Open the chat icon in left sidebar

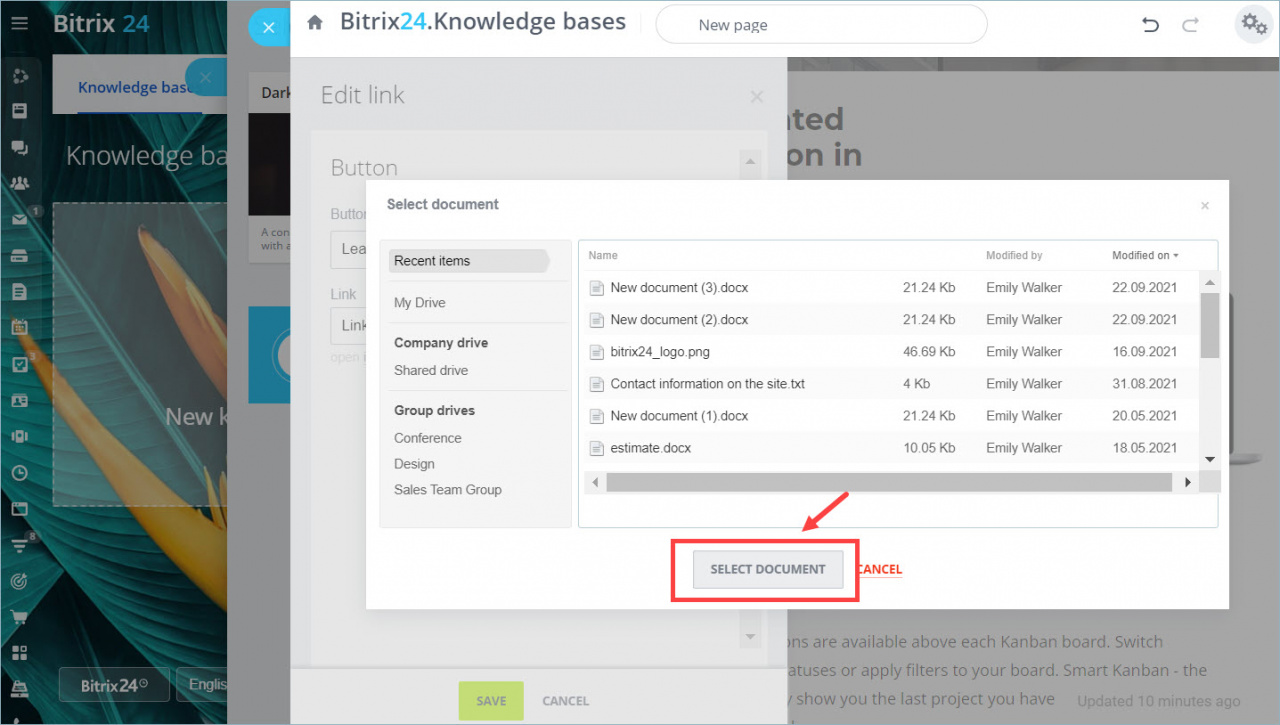[x=19, y=147]
